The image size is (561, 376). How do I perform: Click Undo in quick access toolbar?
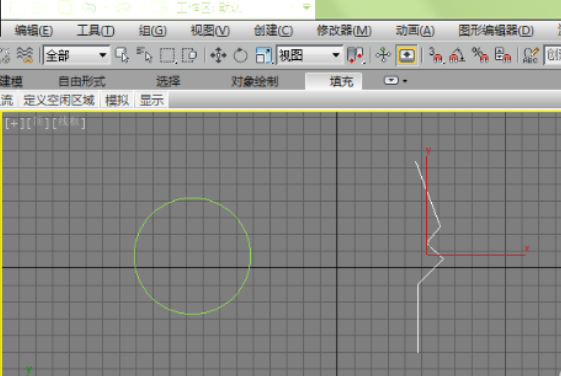pyautogui.click(x=89, y=8)
